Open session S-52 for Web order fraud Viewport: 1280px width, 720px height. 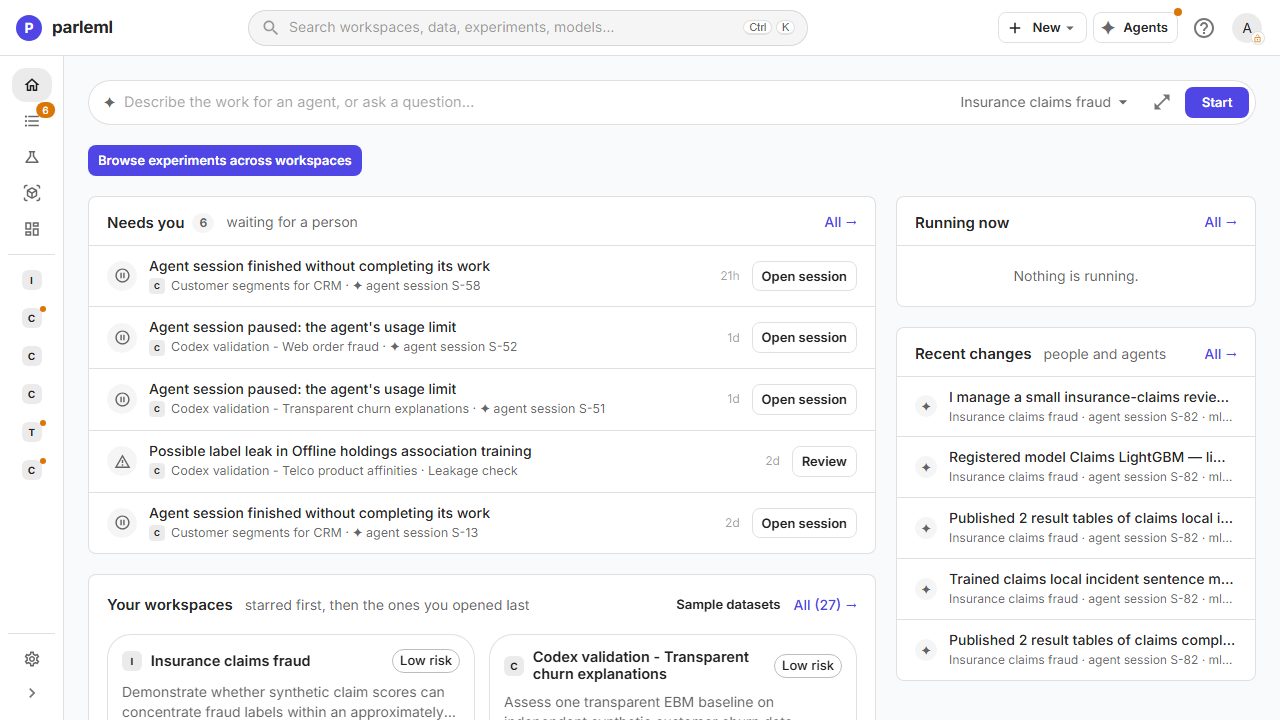(804, 338)
